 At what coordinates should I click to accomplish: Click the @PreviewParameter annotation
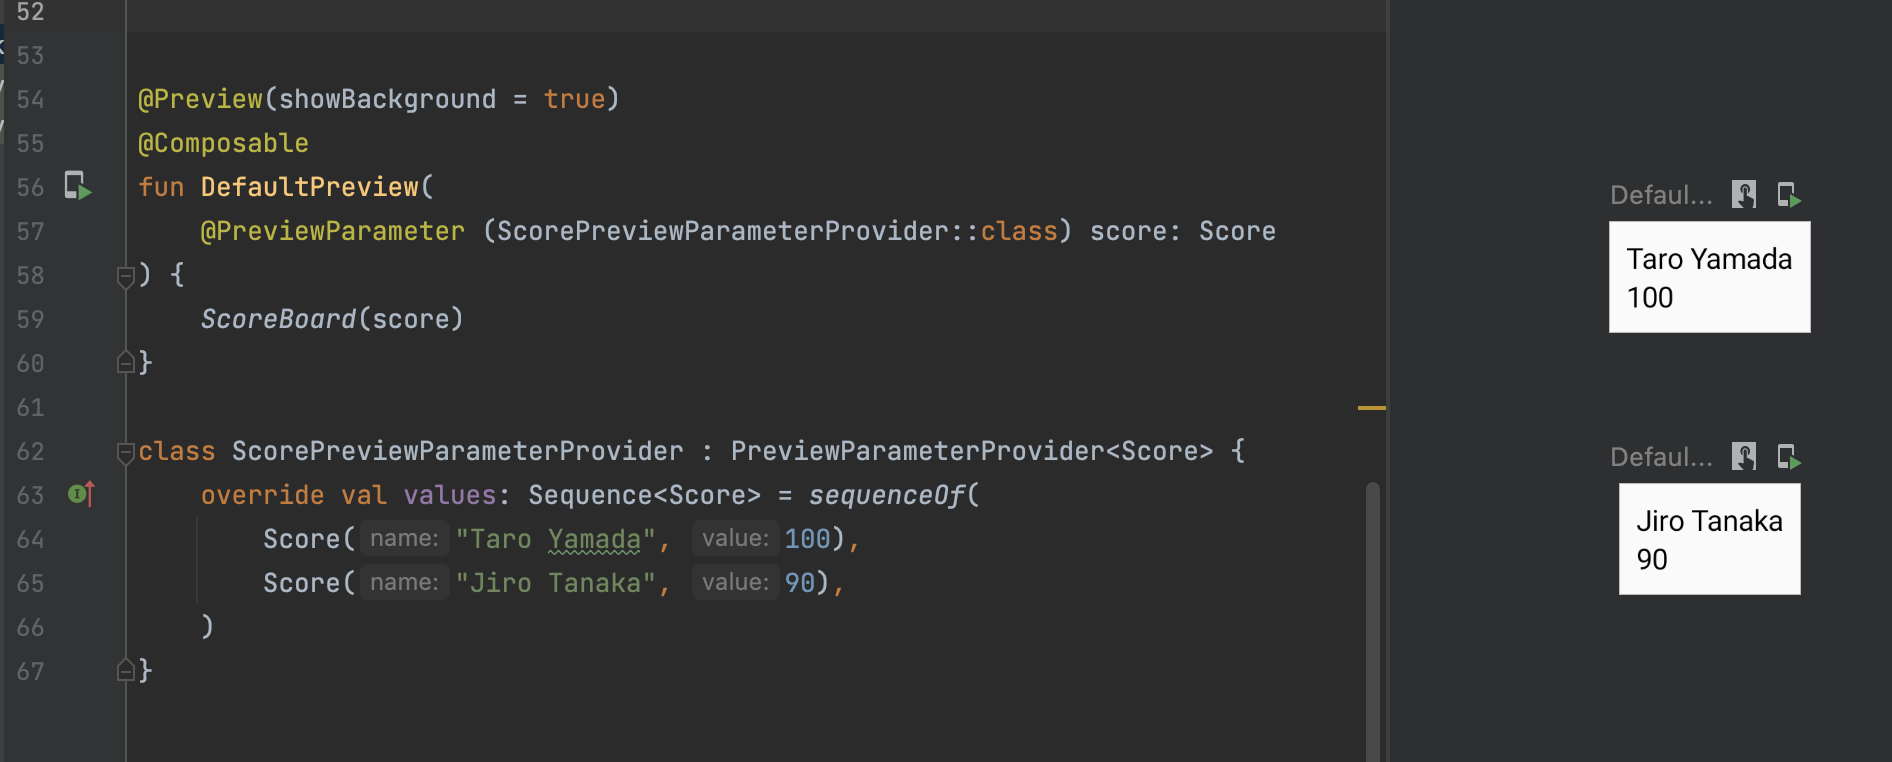[332, 231]
